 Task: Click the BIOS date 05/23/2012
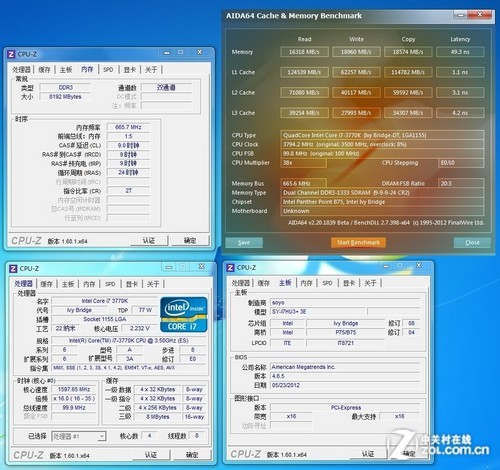point(345,385)
